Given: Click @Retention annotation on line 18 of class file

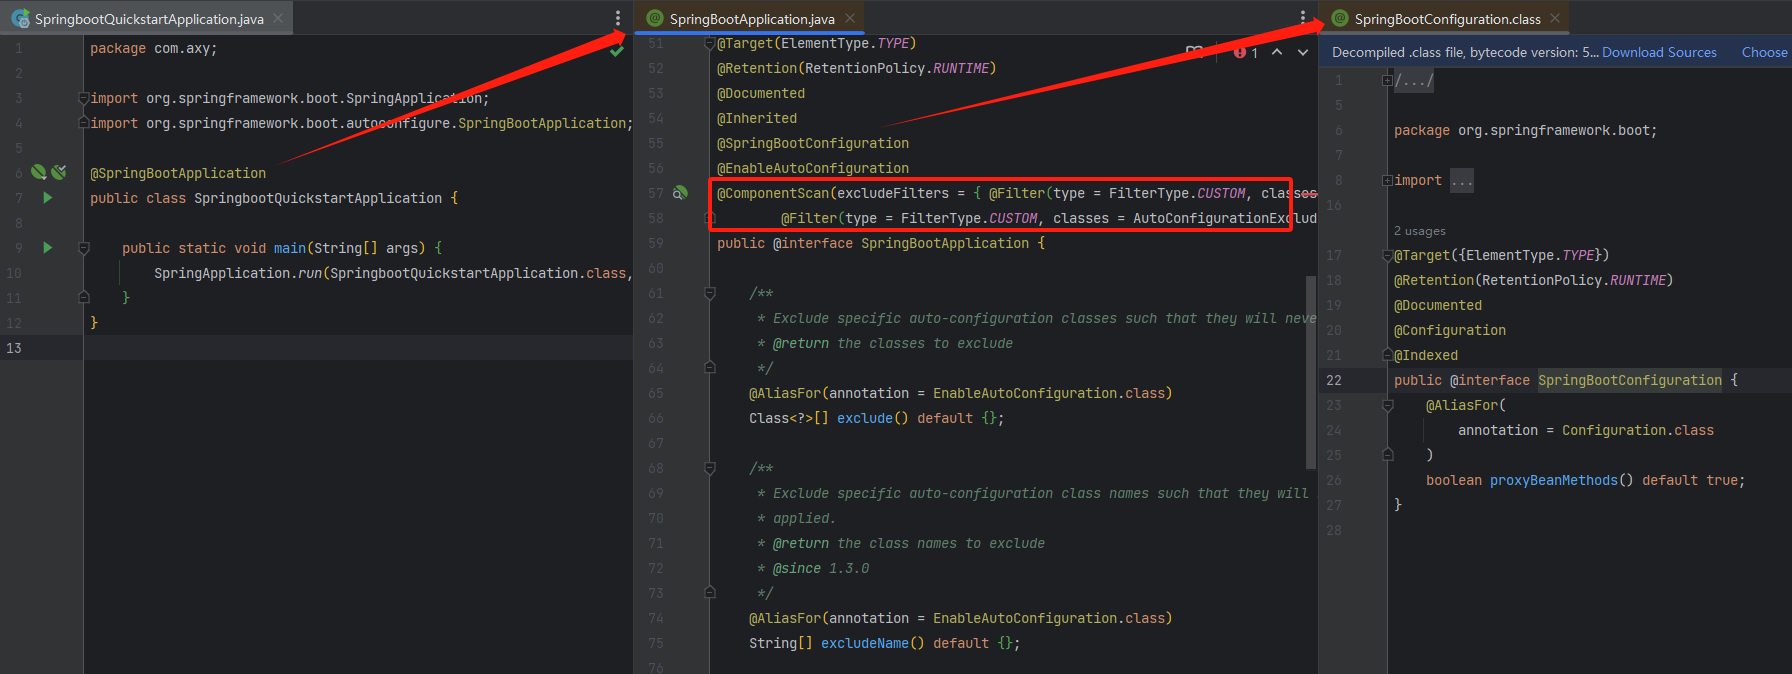Looking at the screenshot, I should 1434,280.
